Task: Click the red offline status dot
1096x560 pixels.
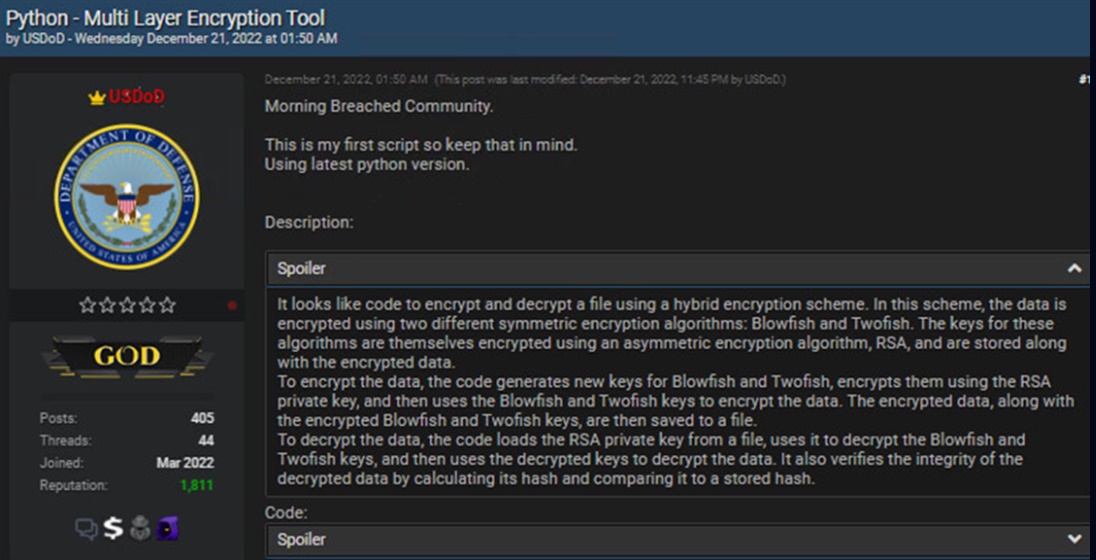Action: coord(232,305)
